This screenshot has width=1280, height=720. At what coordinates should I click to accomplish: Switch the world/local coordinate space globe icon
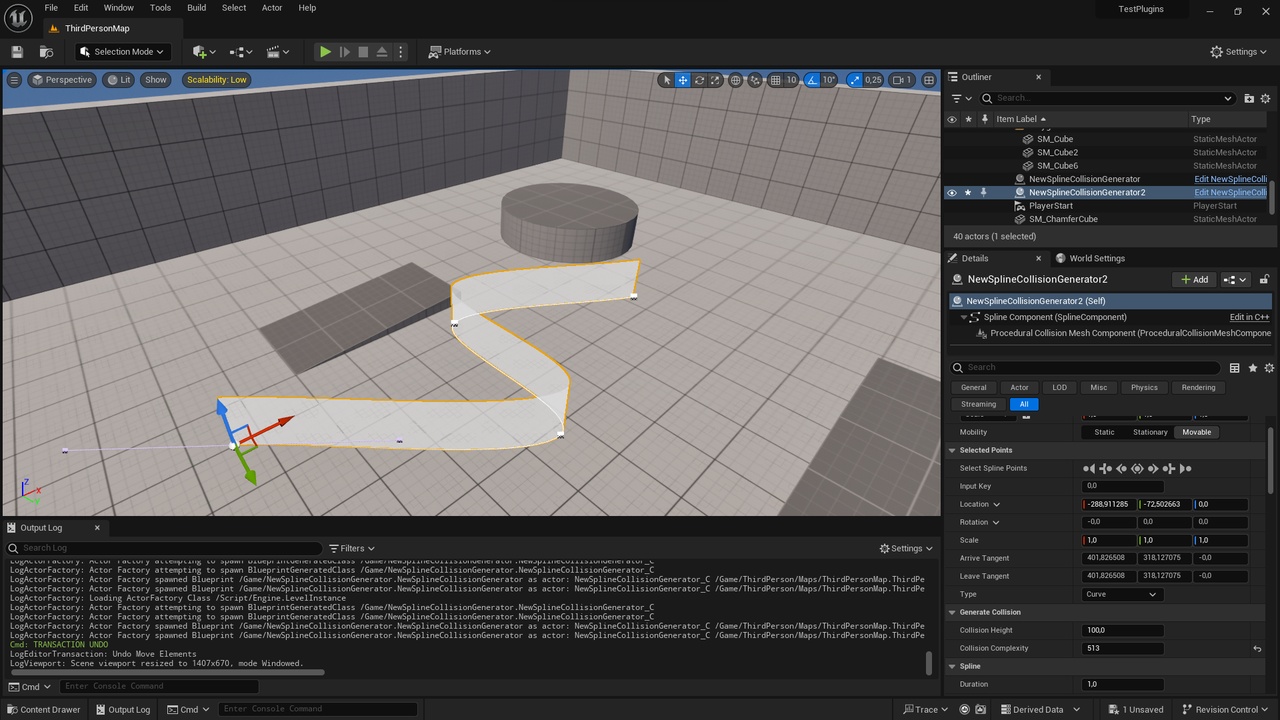pyautogui.click(x=736, y=80)
